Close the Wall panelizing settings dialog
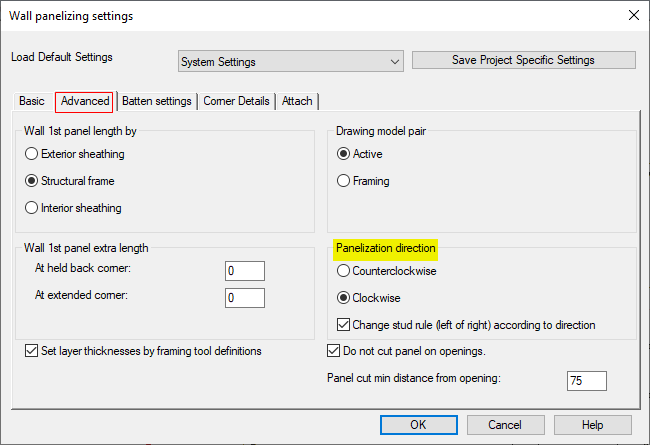Screen dimensions: 650x445 [x=632, y=16]
